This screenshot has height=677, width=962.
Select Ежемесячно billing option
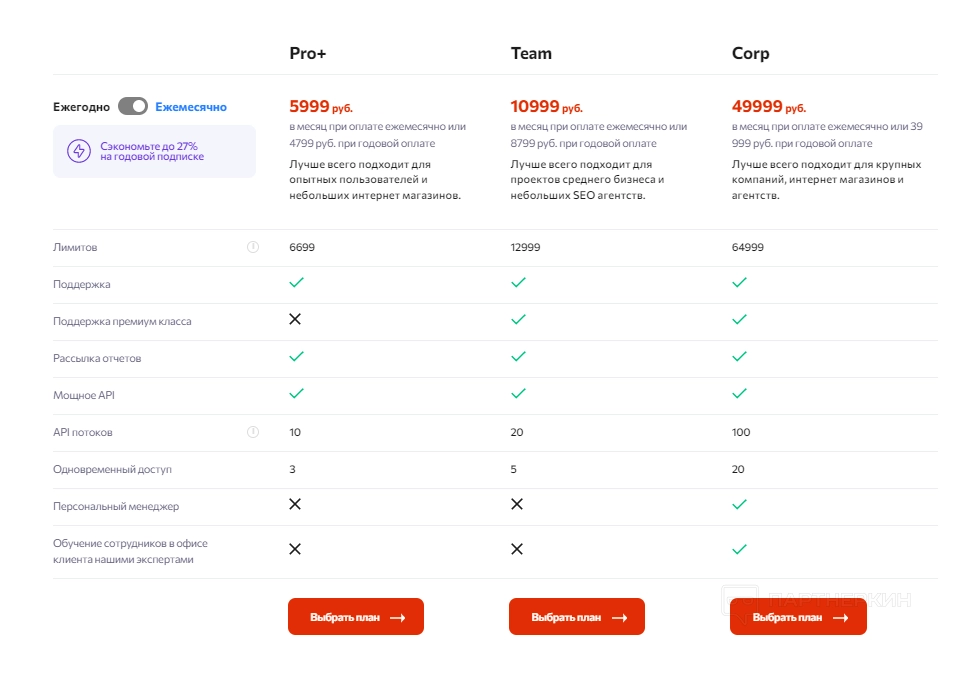coord(191,107)
